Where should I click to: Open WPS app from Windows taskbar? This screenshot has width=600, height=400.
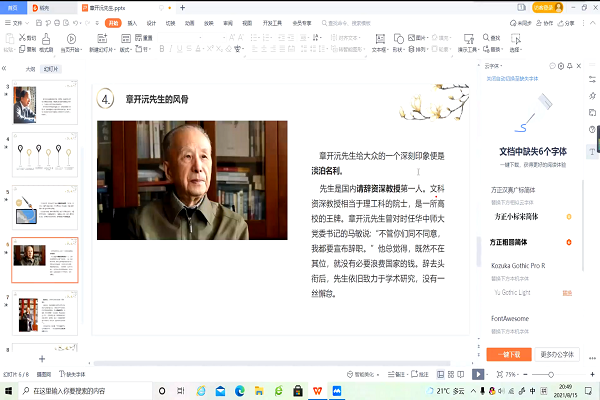pyautogui.click(x=319, y=391)
